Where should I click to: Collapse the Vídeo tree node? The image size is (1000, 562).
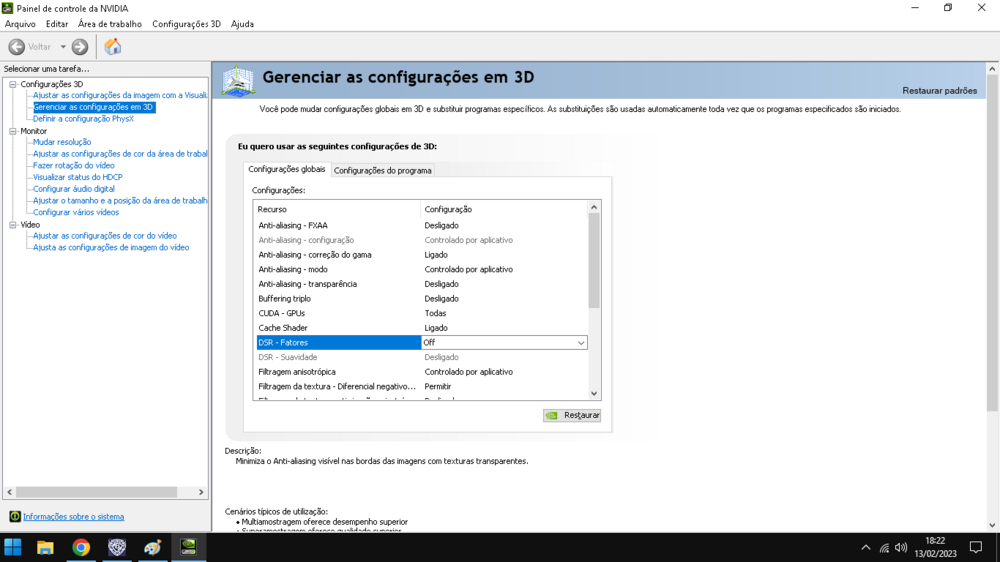[13, 225]
